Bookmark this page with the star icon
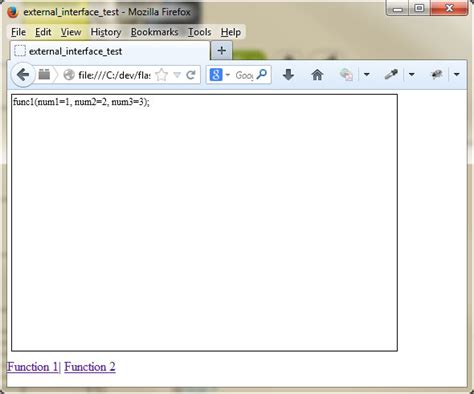Screen dimensions: 474x394 161,75
